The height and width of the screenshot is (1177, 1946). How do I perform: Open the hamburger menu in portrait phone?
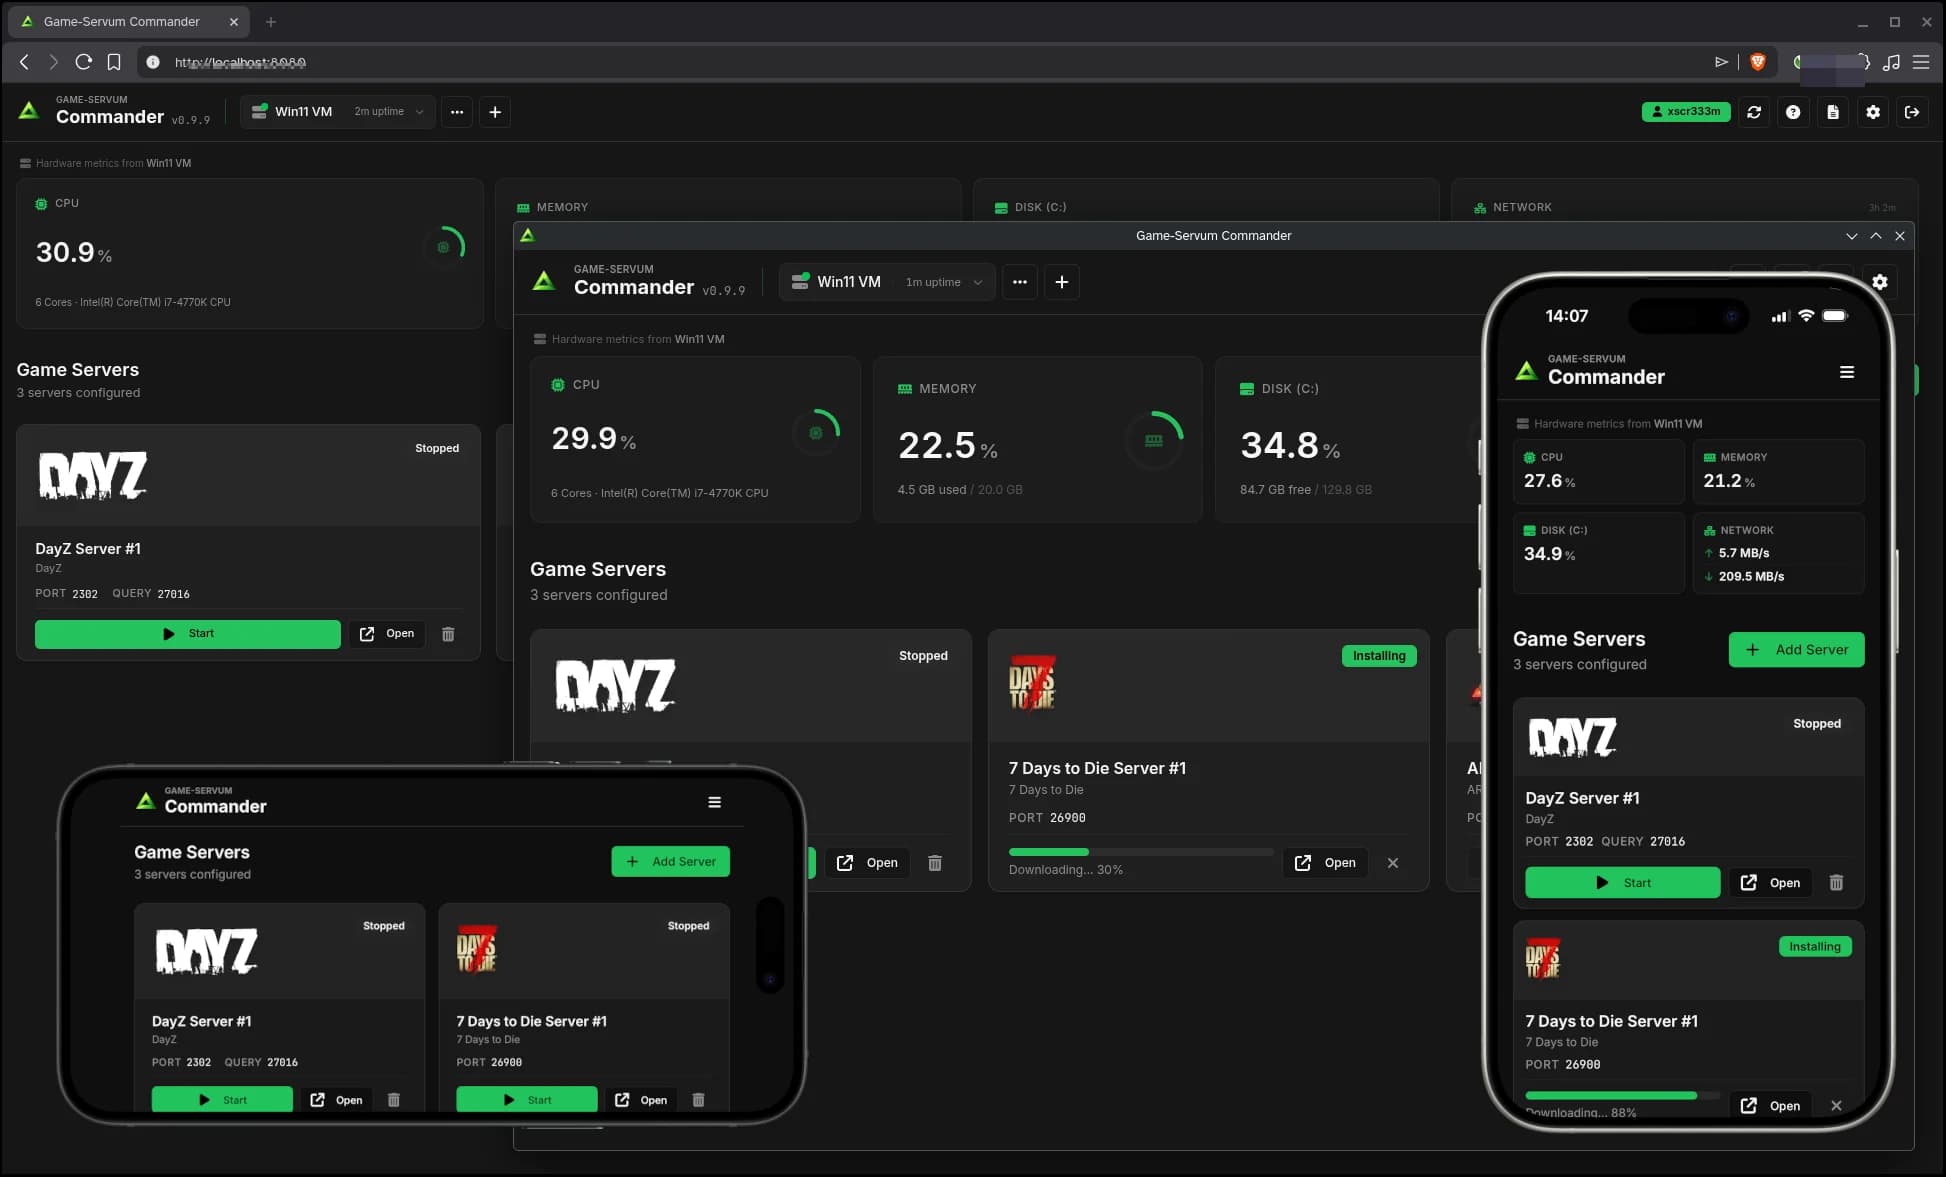click(1847, 372)
